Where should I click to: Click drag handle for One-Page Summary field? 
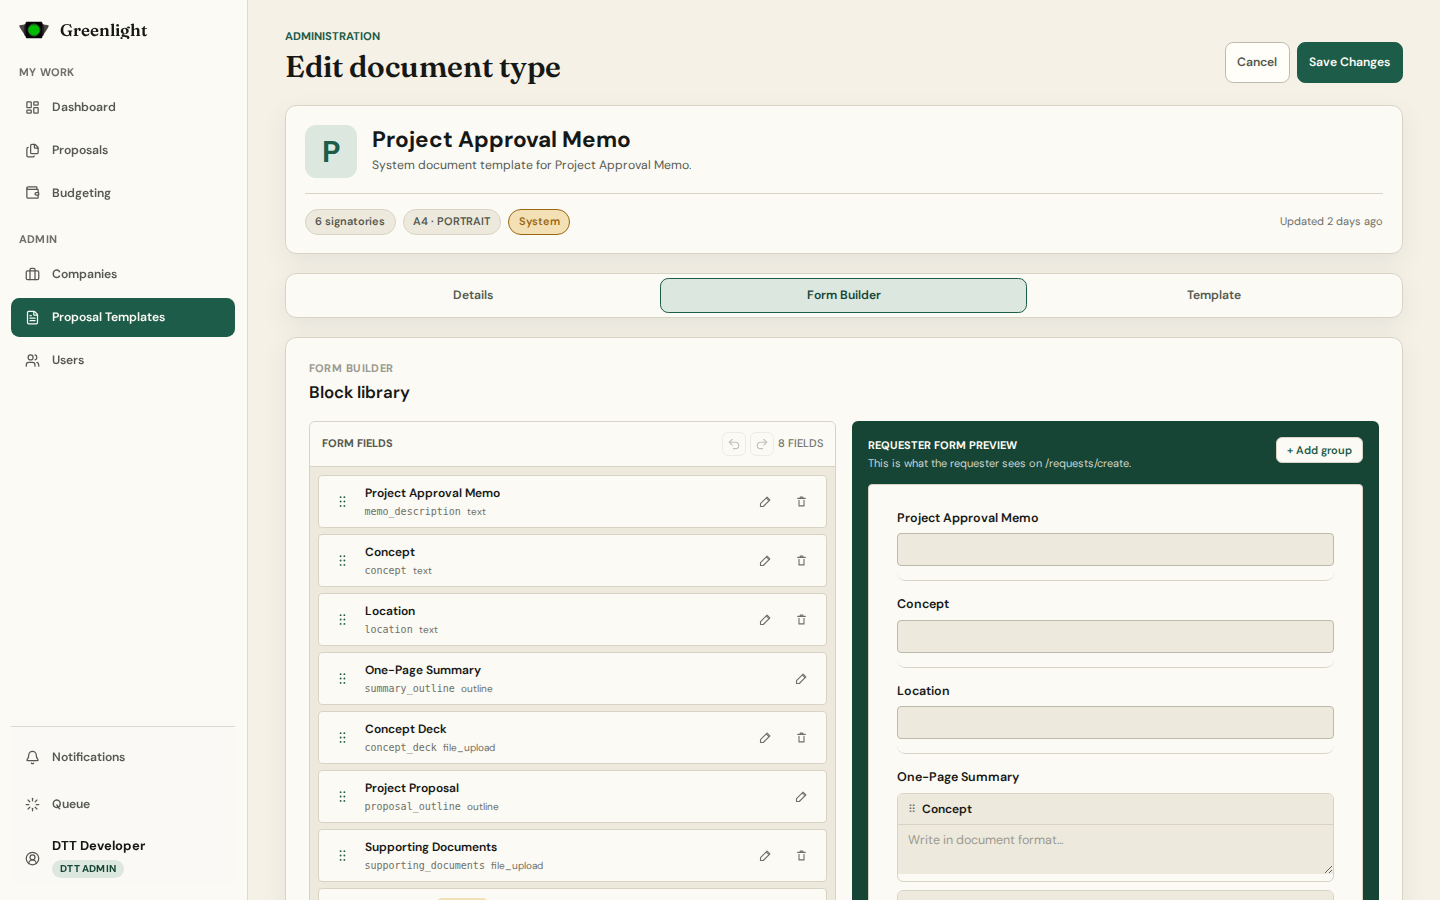(x=342, y=679)
